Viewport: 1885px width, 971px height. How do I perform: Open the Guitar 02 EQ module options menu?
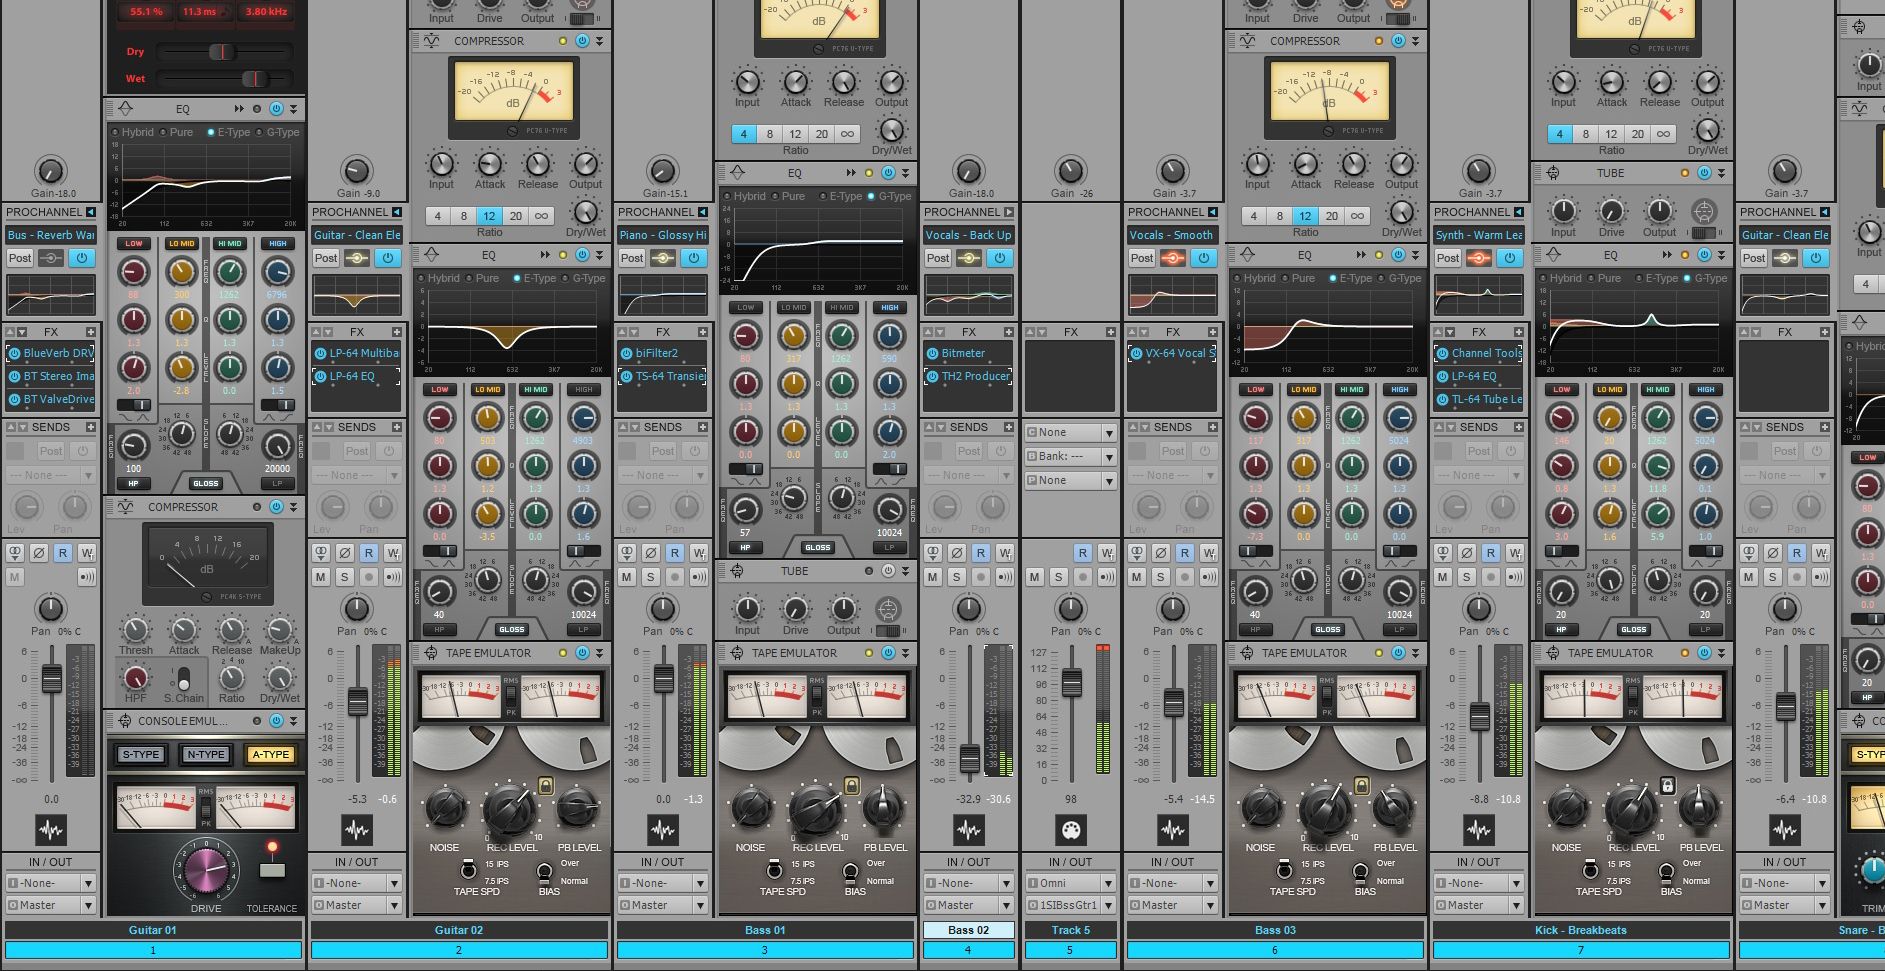[x=599, y=255]
